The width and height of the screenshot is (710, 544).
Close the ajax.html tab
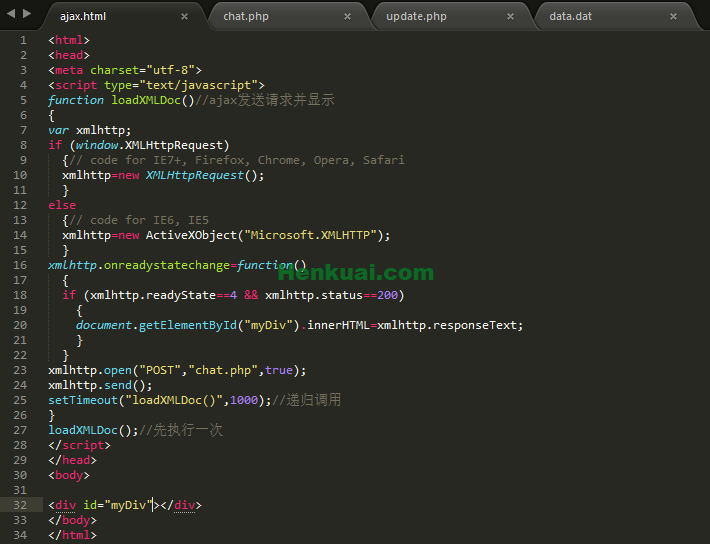pos(184,16)
